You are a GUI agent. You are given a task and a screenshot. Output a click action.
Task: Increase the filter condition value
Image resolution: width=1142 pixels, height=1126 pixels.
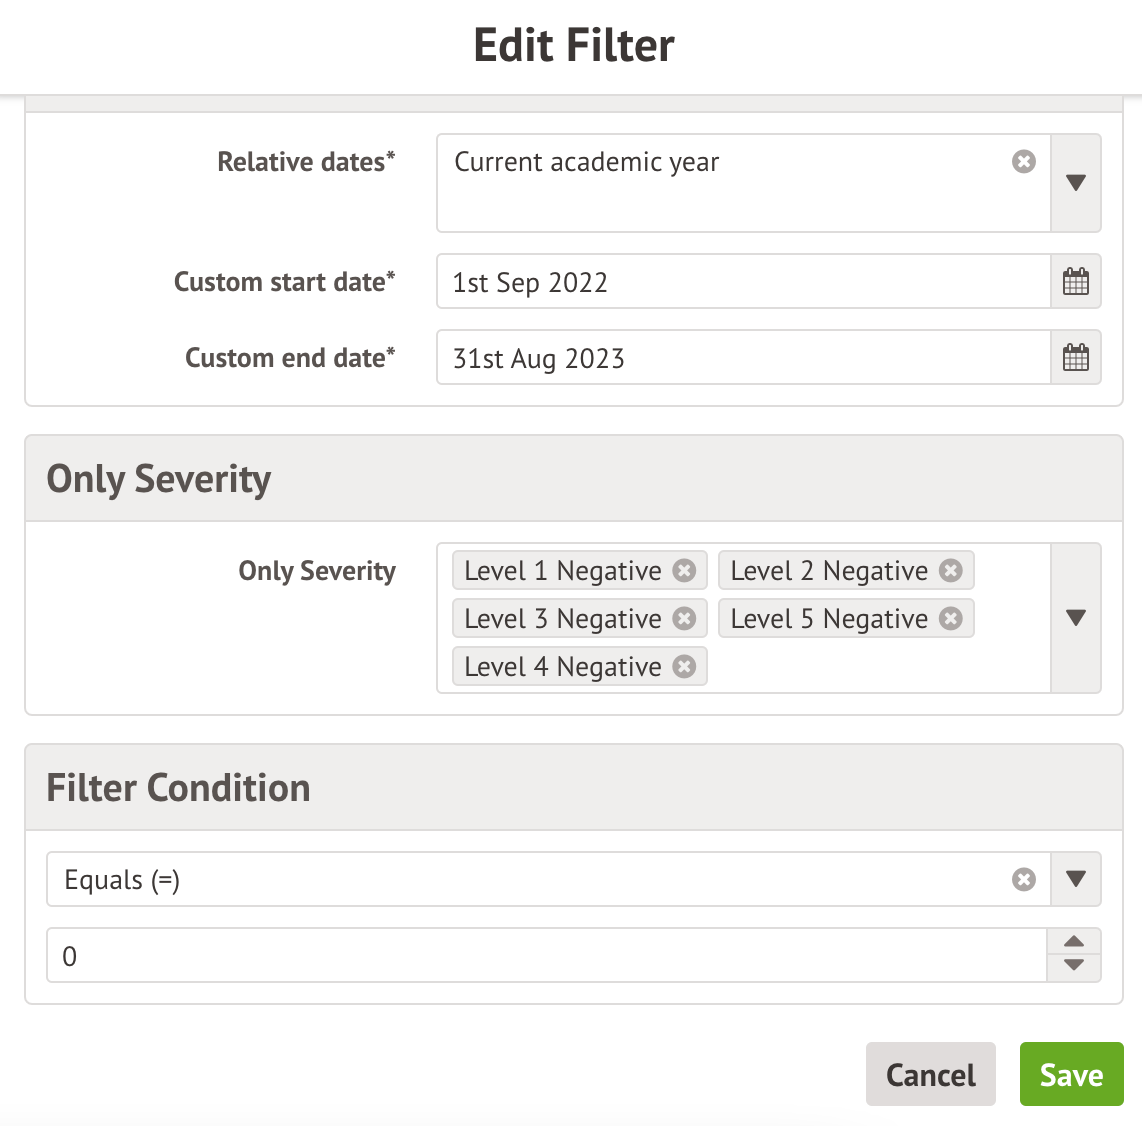pyautogui.click(x=1074, y=942)
